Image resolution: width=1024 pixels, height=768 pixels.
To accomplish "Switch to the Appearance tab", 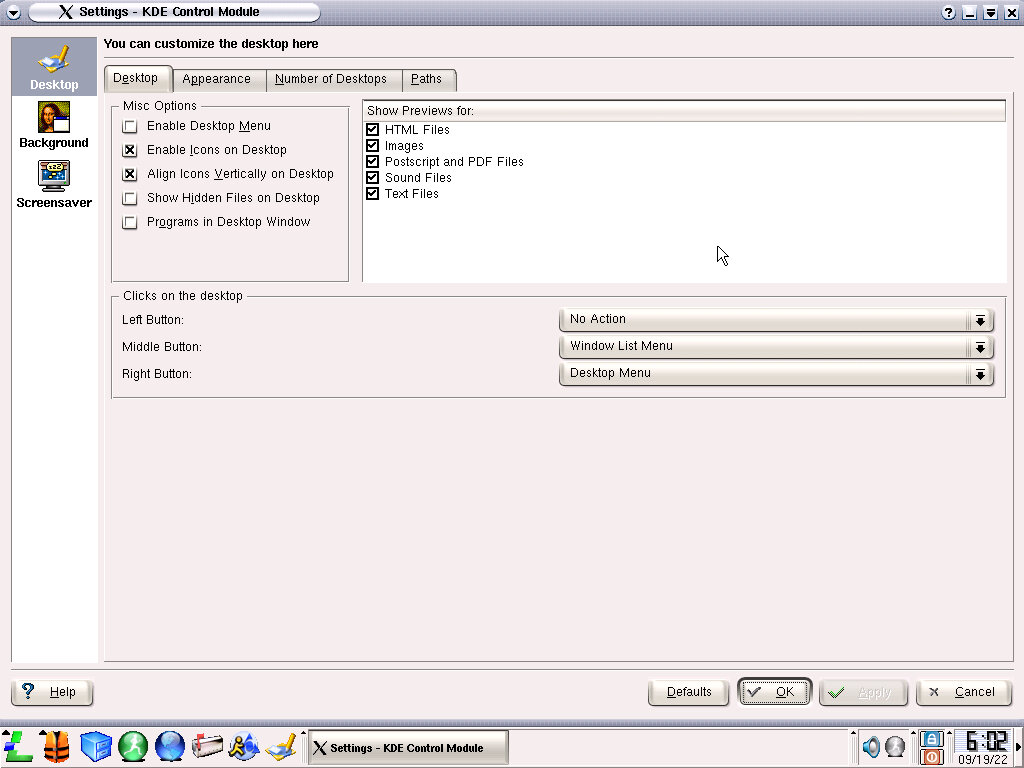I will pos(217,80).
